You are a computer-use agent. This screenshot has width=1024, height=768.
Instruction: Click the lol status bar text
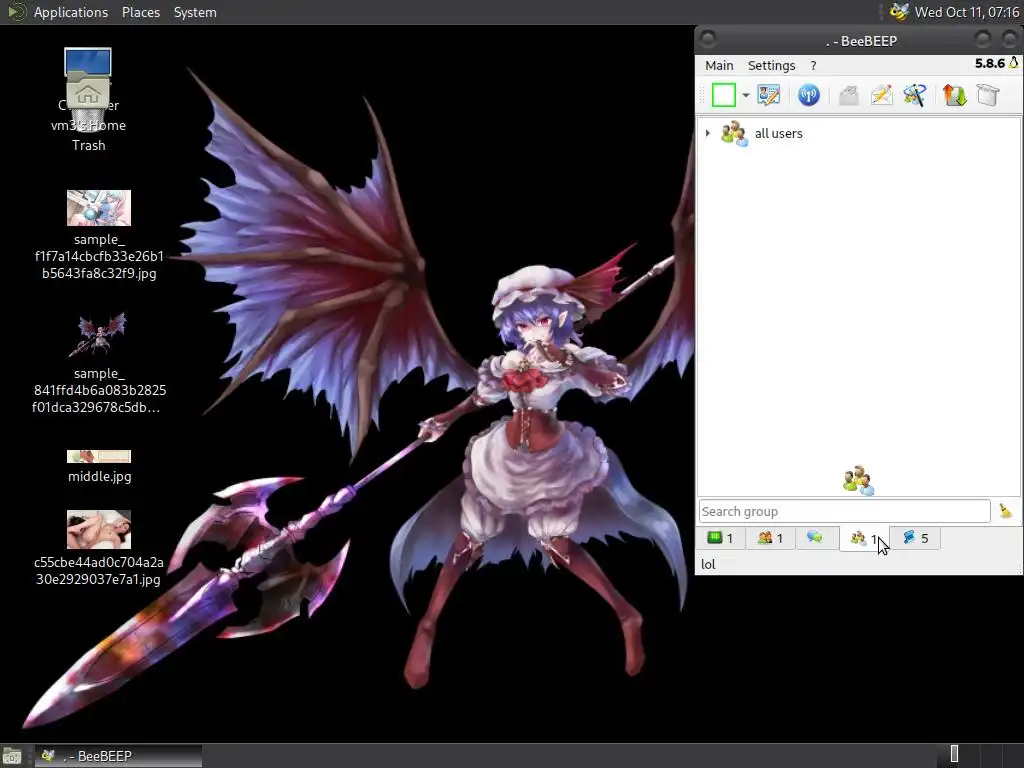[708, 565]
